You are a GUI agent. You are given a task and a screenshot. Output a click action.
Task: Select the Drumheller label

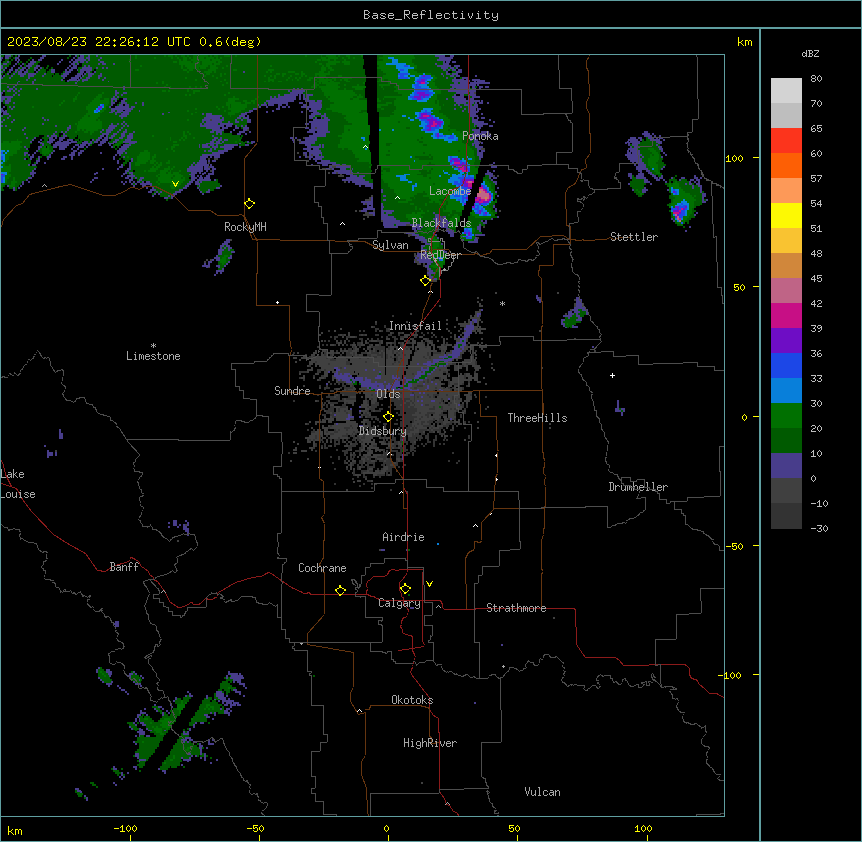click(x=638, y=487)
